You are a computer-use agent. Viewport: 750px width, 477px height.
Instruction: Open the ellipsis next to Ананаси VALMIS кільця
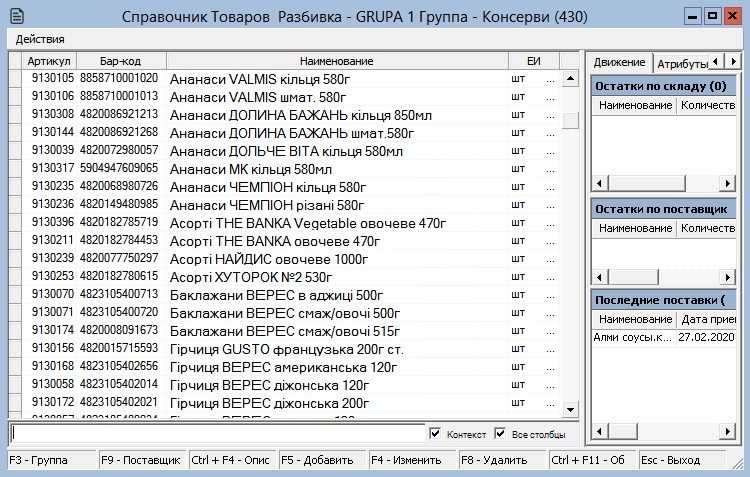pos(549,78)
